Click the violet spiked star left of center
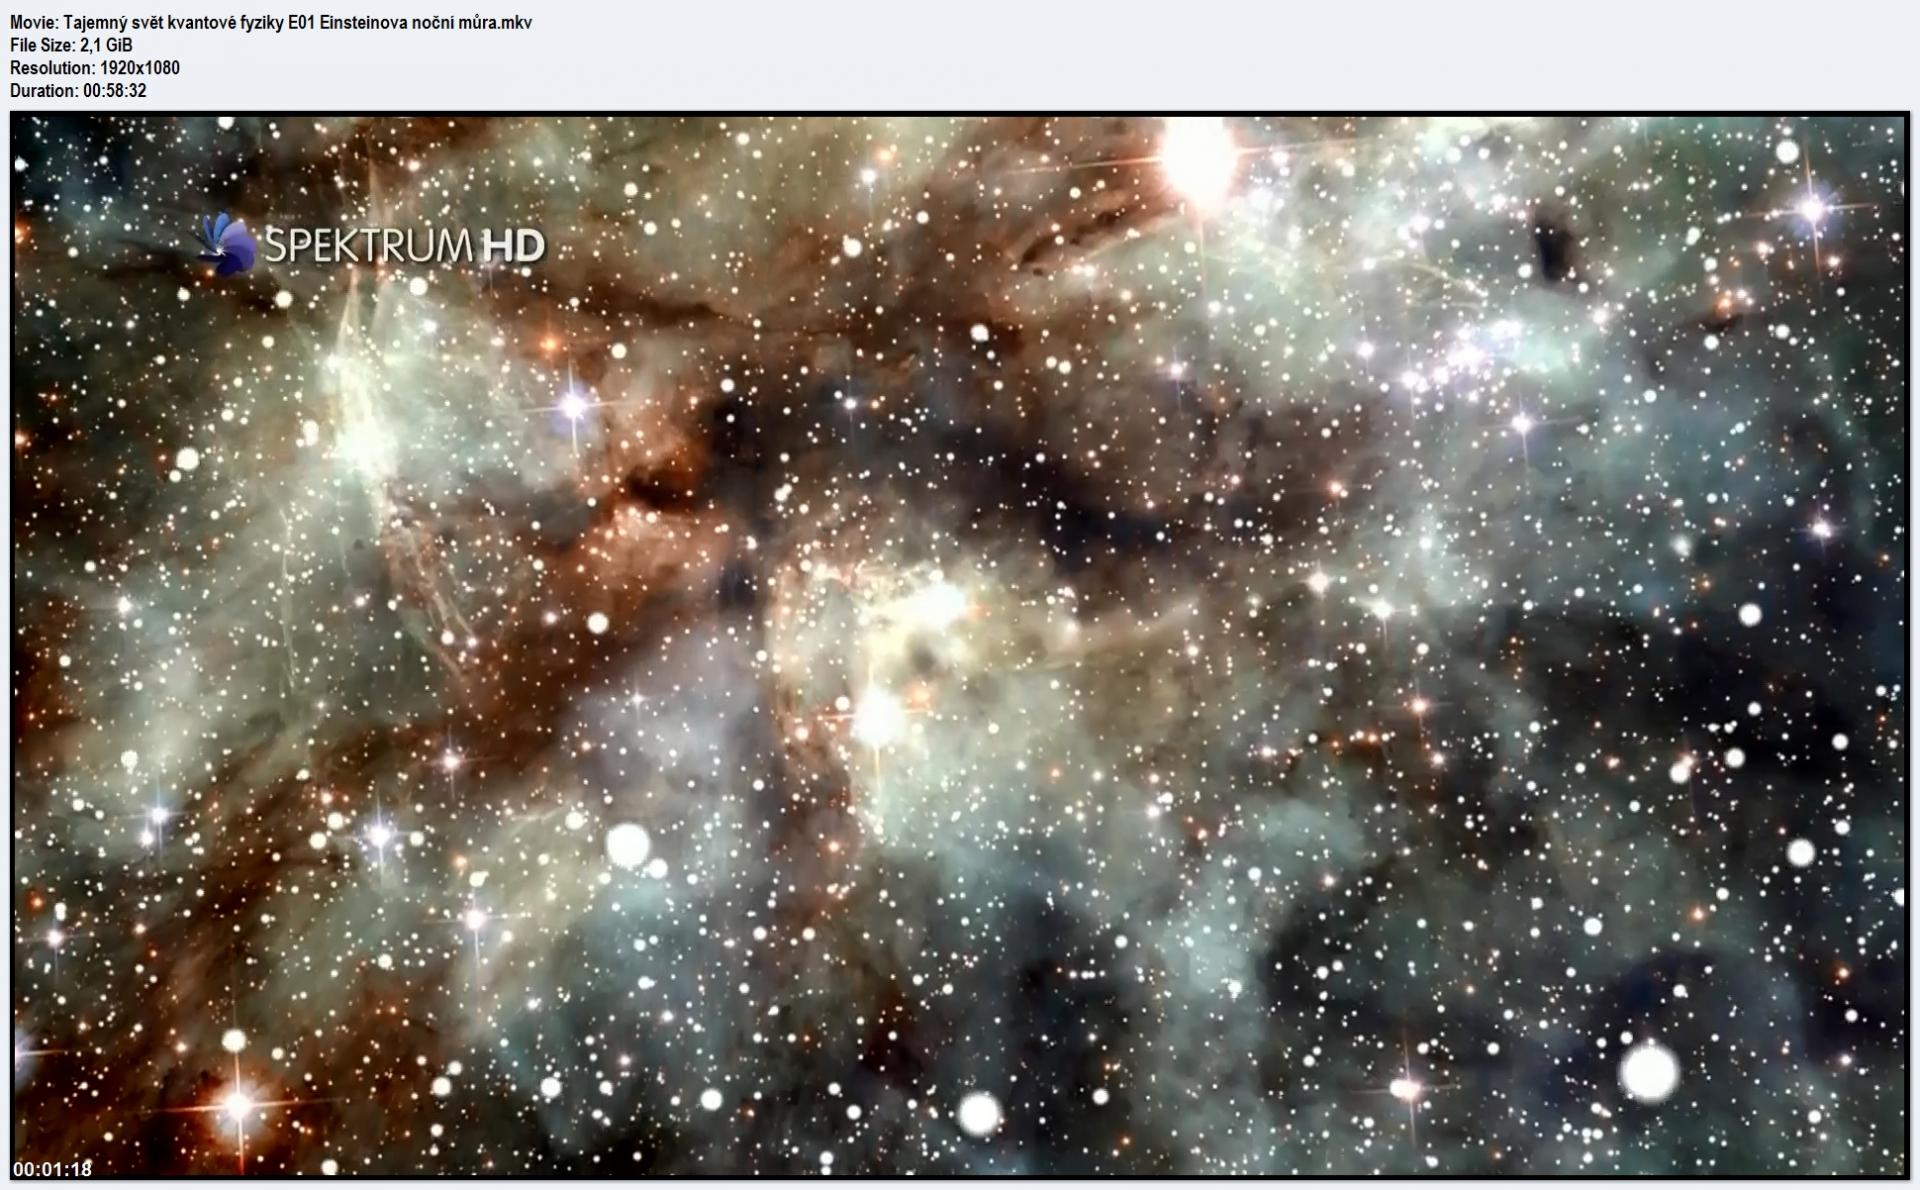1920x1190 pixels. point(573,404)
